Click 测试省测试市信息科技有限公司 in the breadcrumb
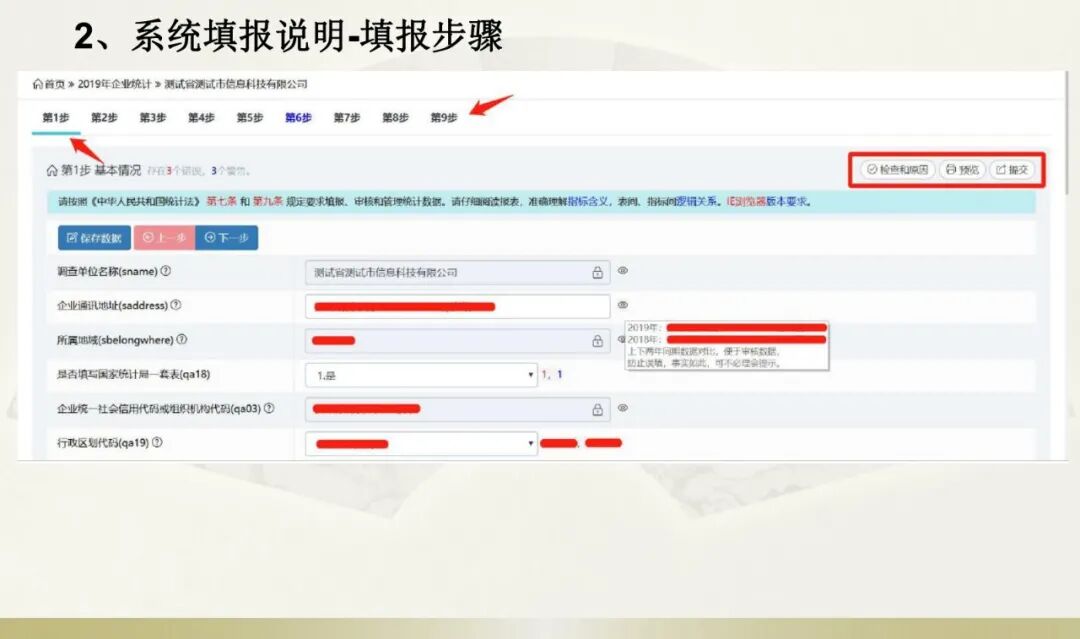Screen dimensions: 1080x639 tap(236, 84)
